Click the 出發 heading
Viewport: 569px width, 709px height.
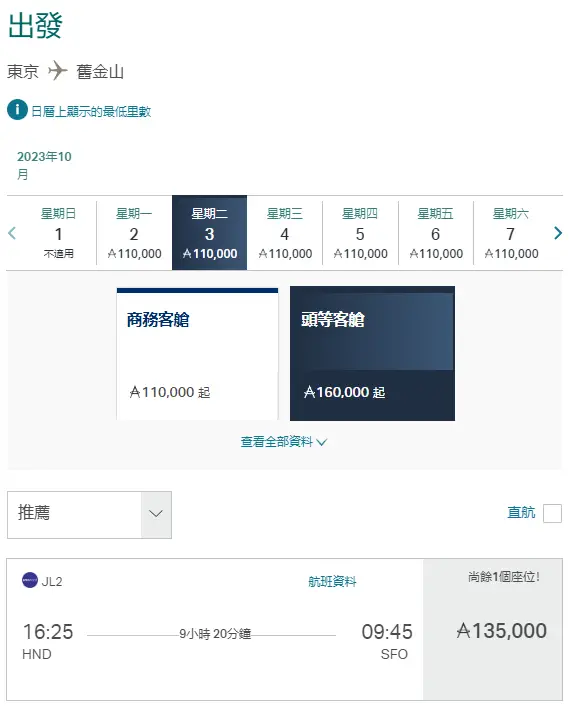35,26
